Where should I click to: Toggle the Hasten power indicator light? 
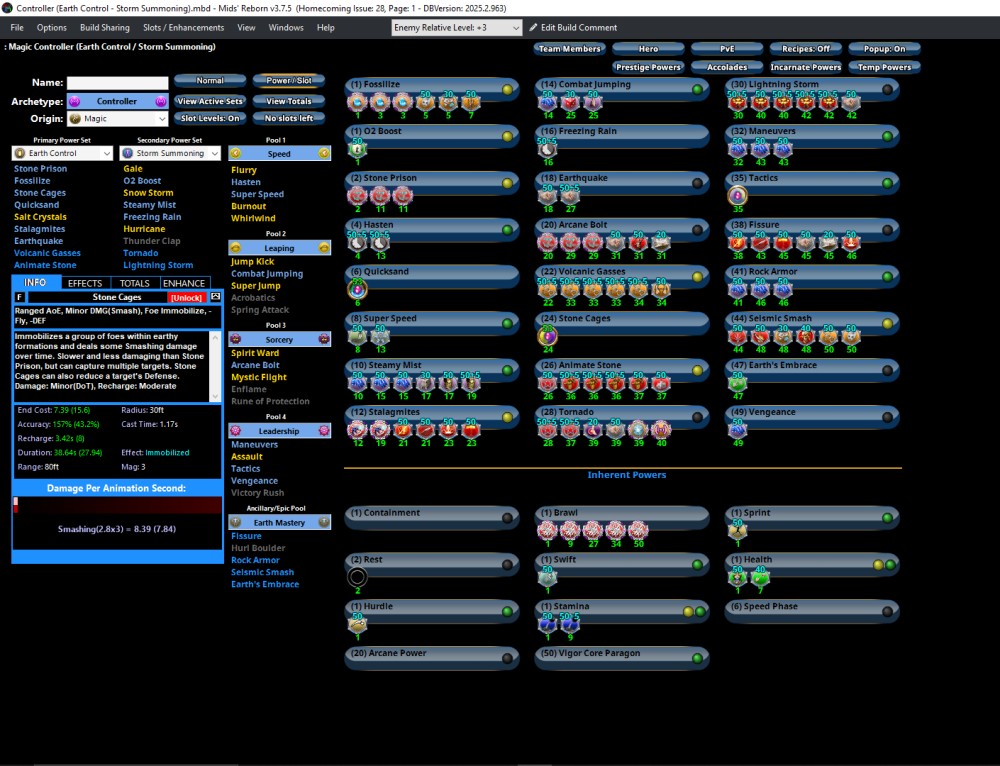507,230
